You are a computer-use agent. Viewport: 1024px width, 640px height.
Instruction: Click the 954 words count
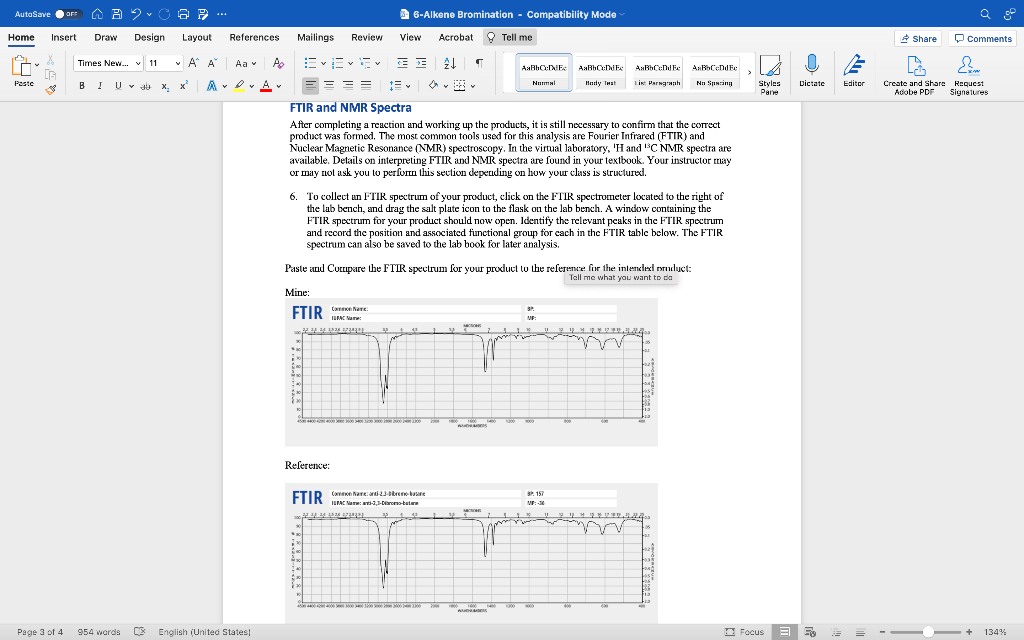[99, 632]
